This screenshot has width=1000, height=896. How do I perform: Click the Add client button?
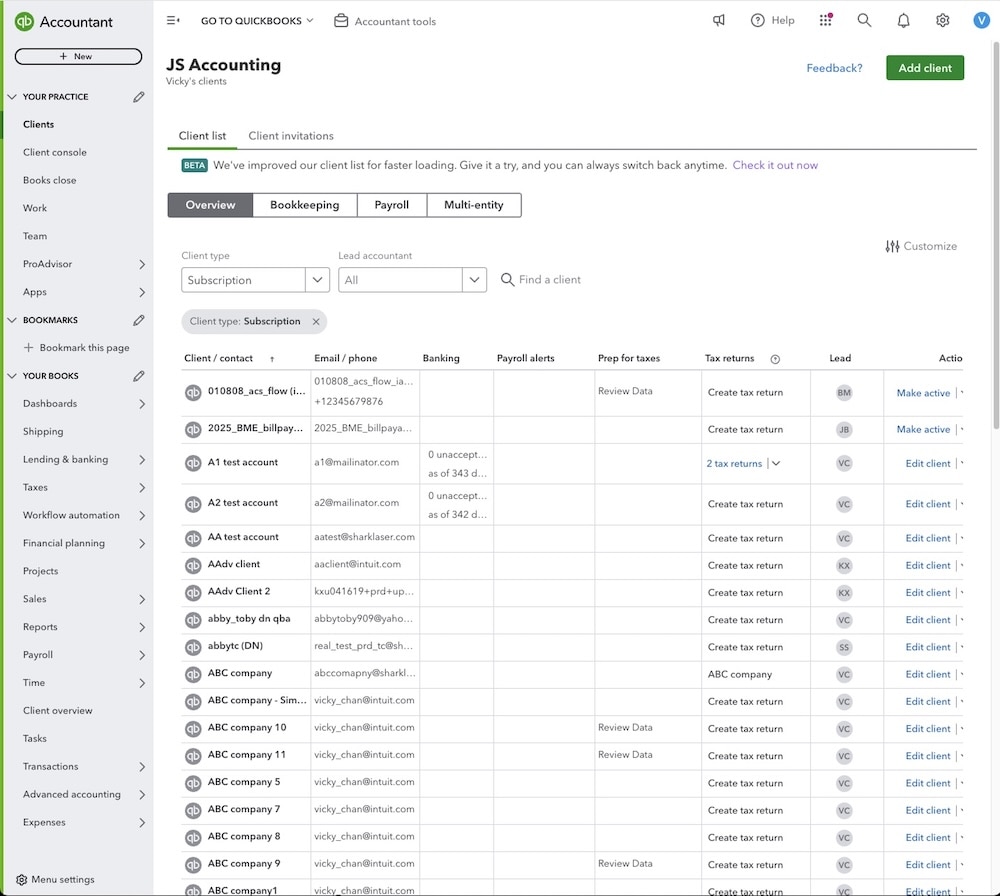pos(924,68)
